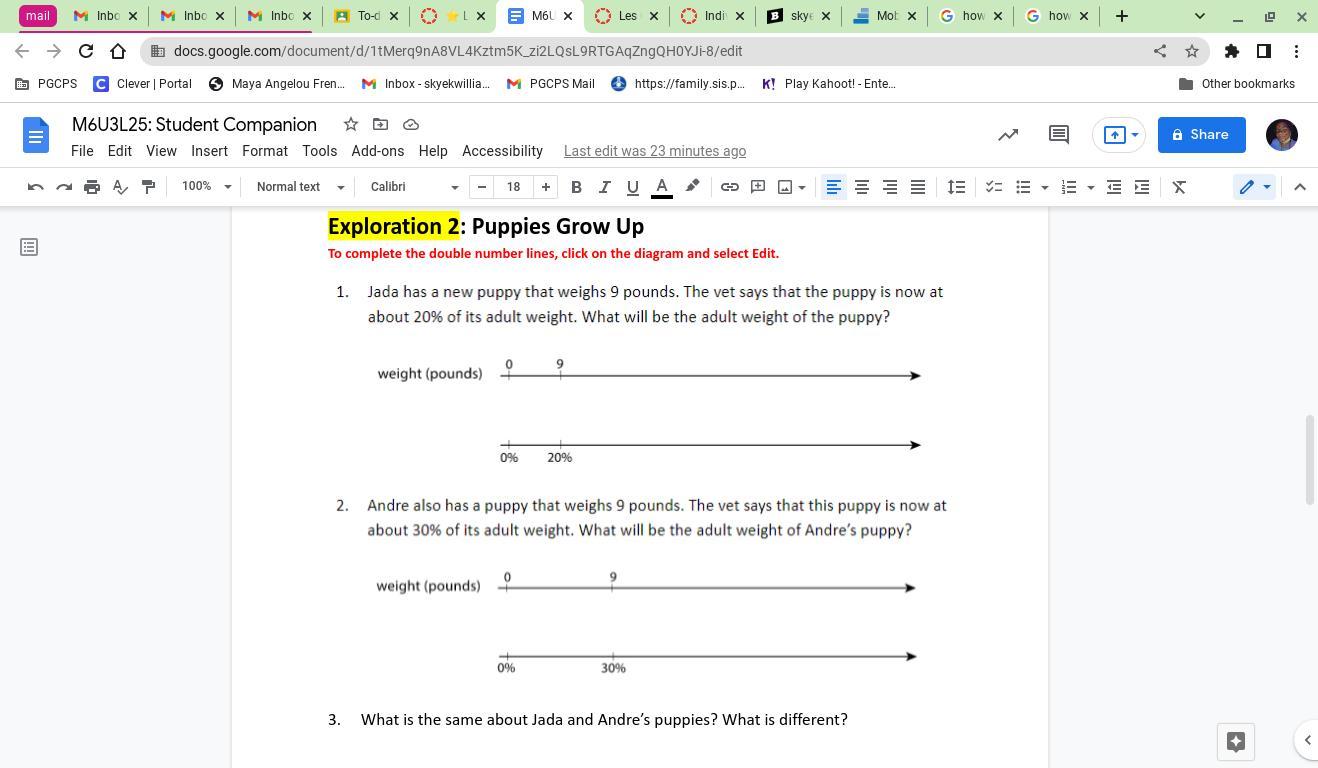The height and width of the screenshot is (768, 1318).
Task: Star the document M6U3L25
Action: coord(351,124)
